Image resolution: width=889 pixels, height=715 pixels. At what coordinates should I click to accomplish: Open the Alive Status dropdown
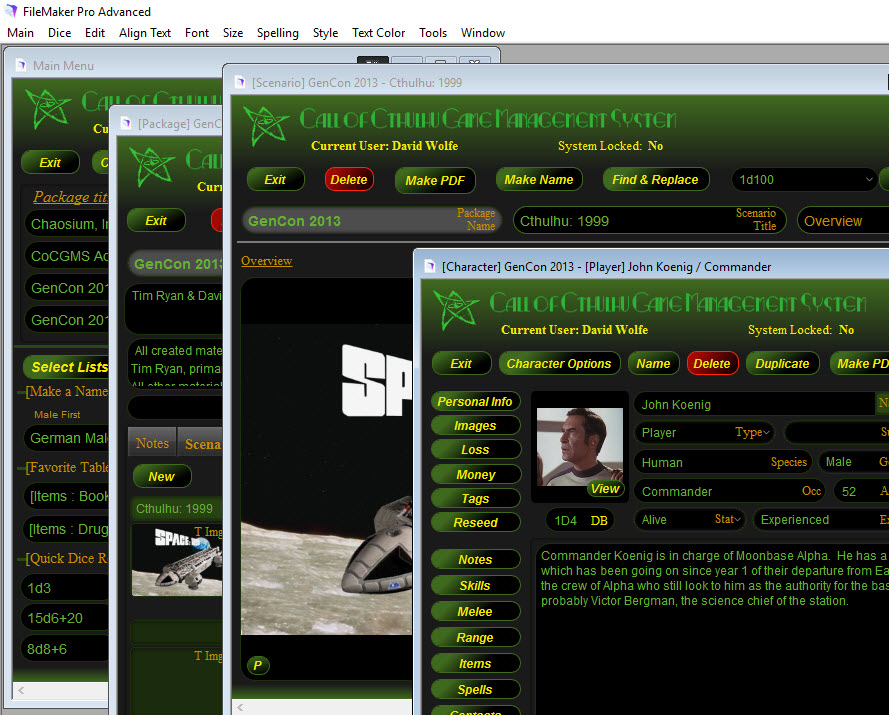pyautogui.click(x=690, y=519)
